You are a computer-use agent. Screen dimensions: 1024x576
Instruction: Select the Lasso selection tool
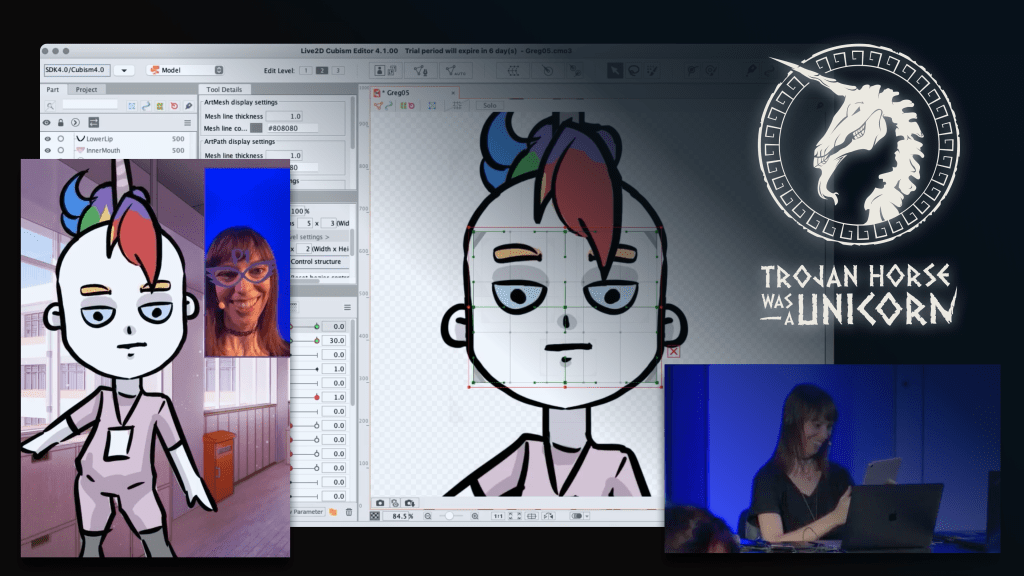tap(633, 71)
